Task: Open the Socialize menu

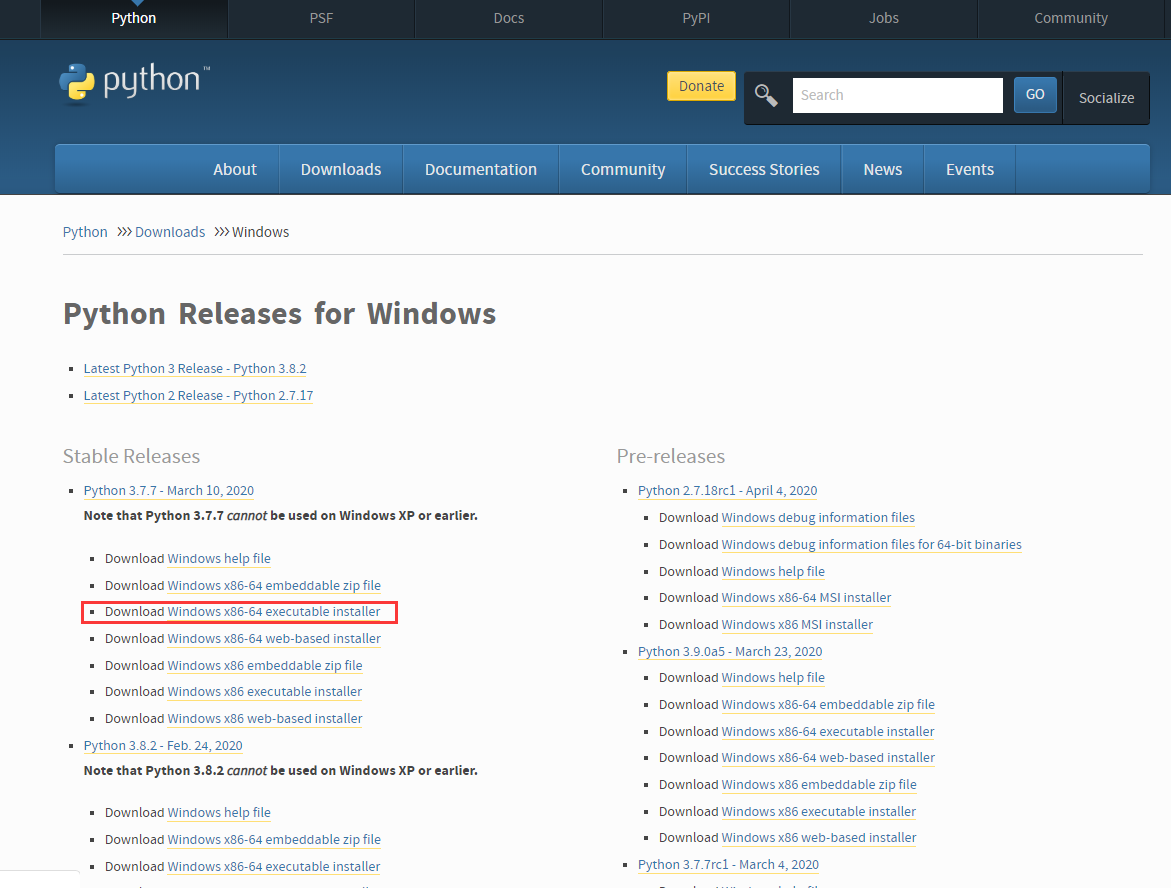Action: [1106, 98]
